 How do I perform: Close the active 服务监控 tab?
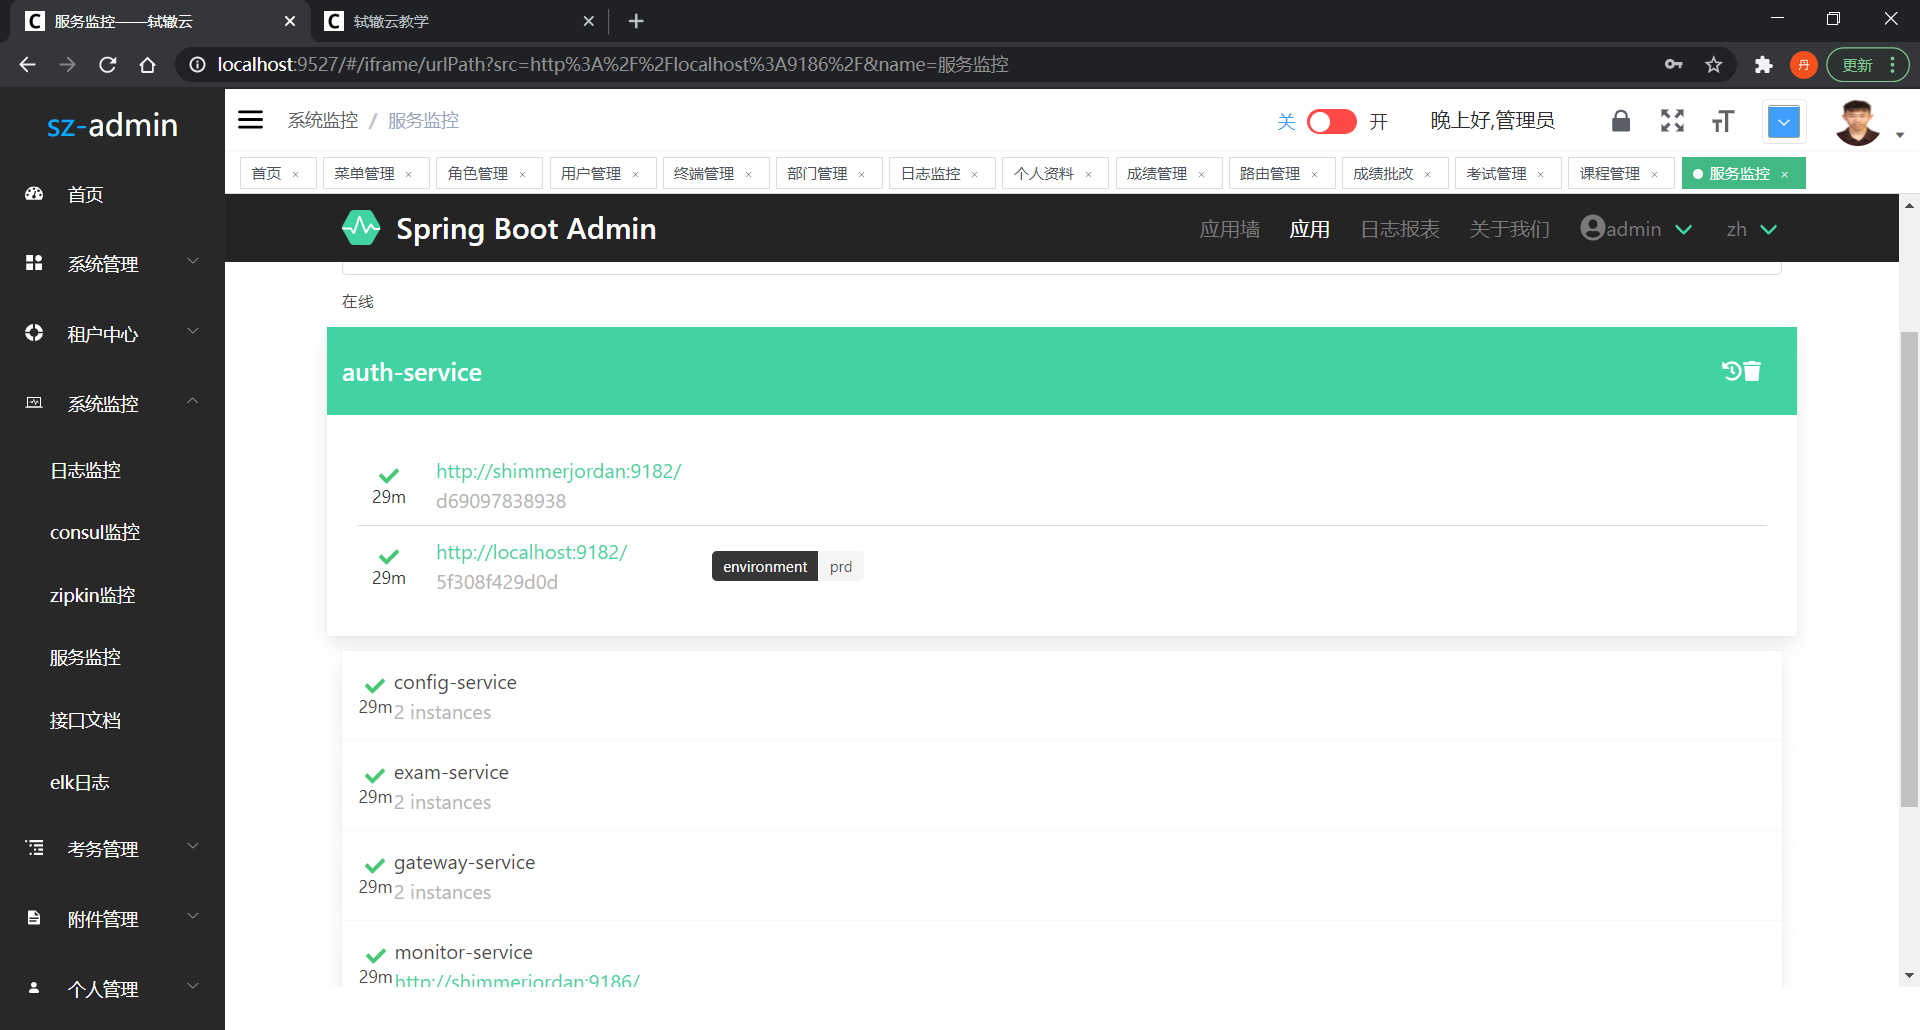(x=1785, y=174)
